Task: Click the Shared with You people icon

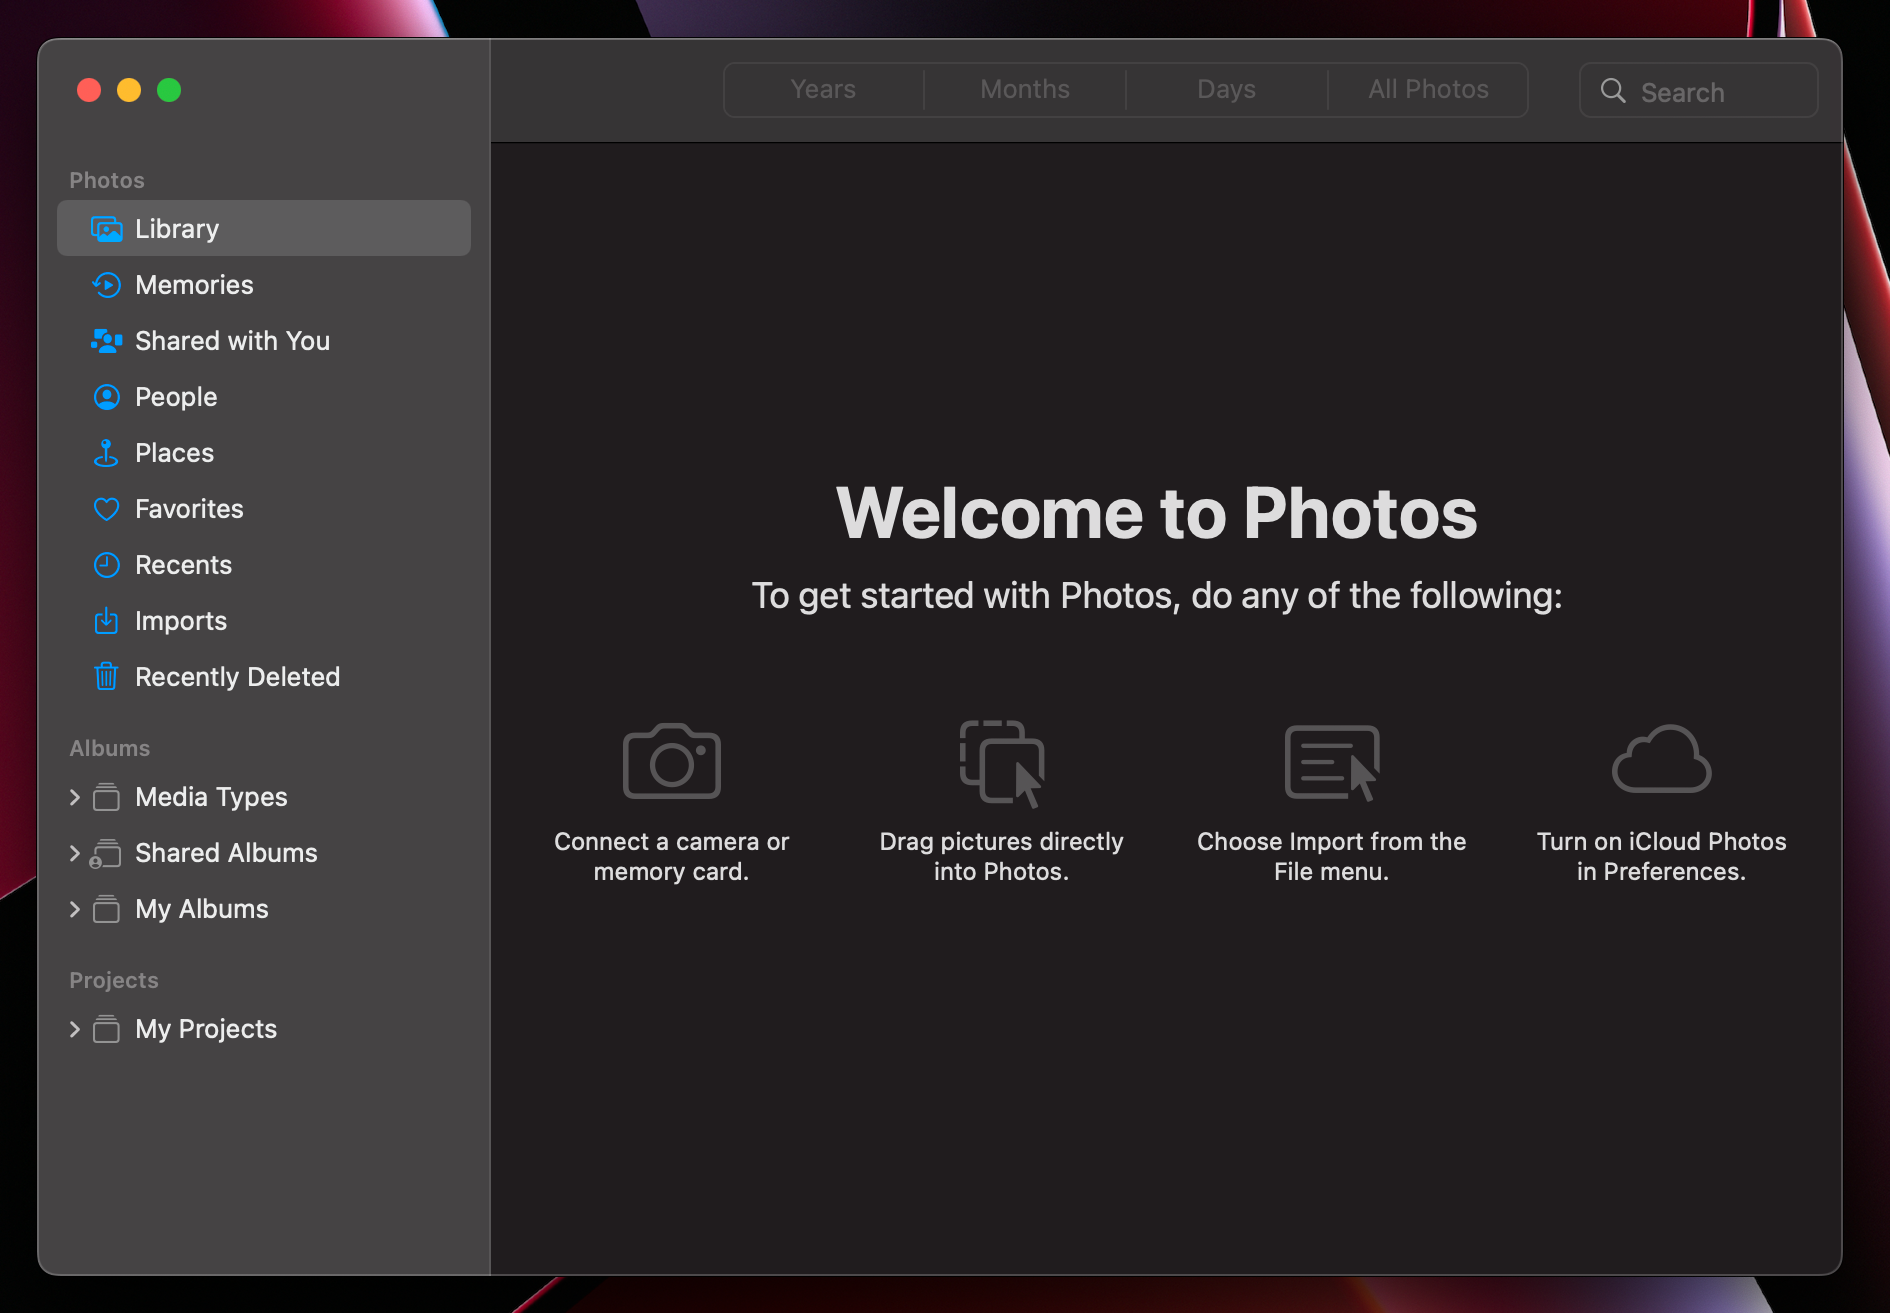Action: pos(106,341)
